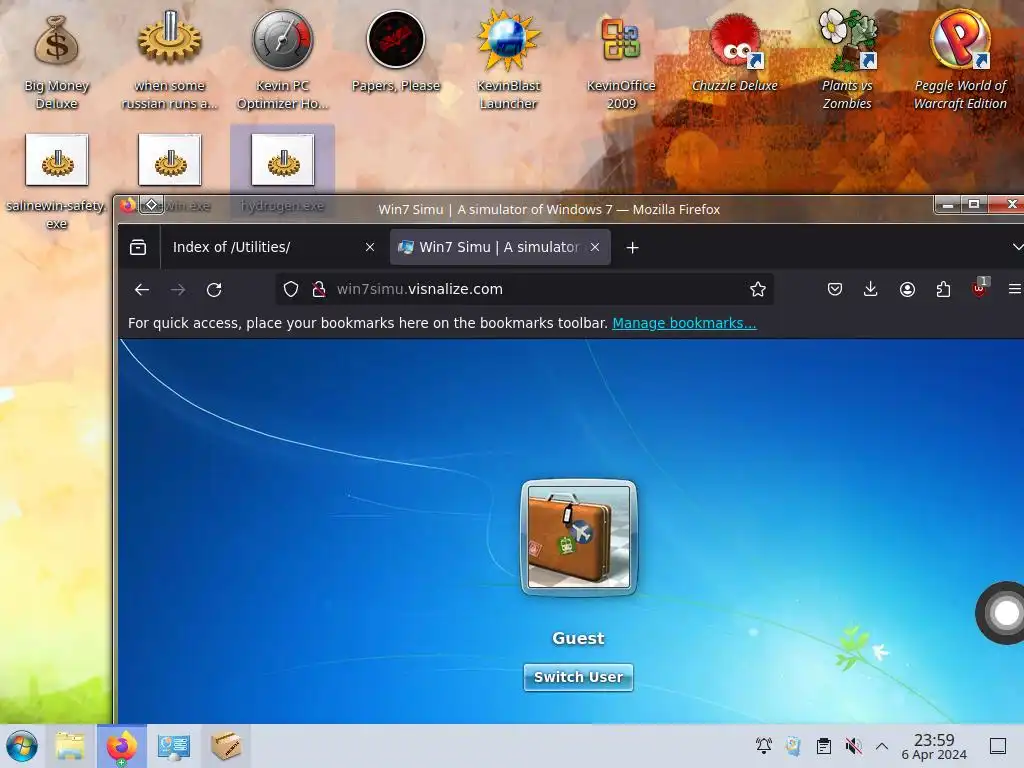This screenshot has width=1024, height=768.
Task: Open tracking protection shield in address bar
Action: (x=291, y=289)
